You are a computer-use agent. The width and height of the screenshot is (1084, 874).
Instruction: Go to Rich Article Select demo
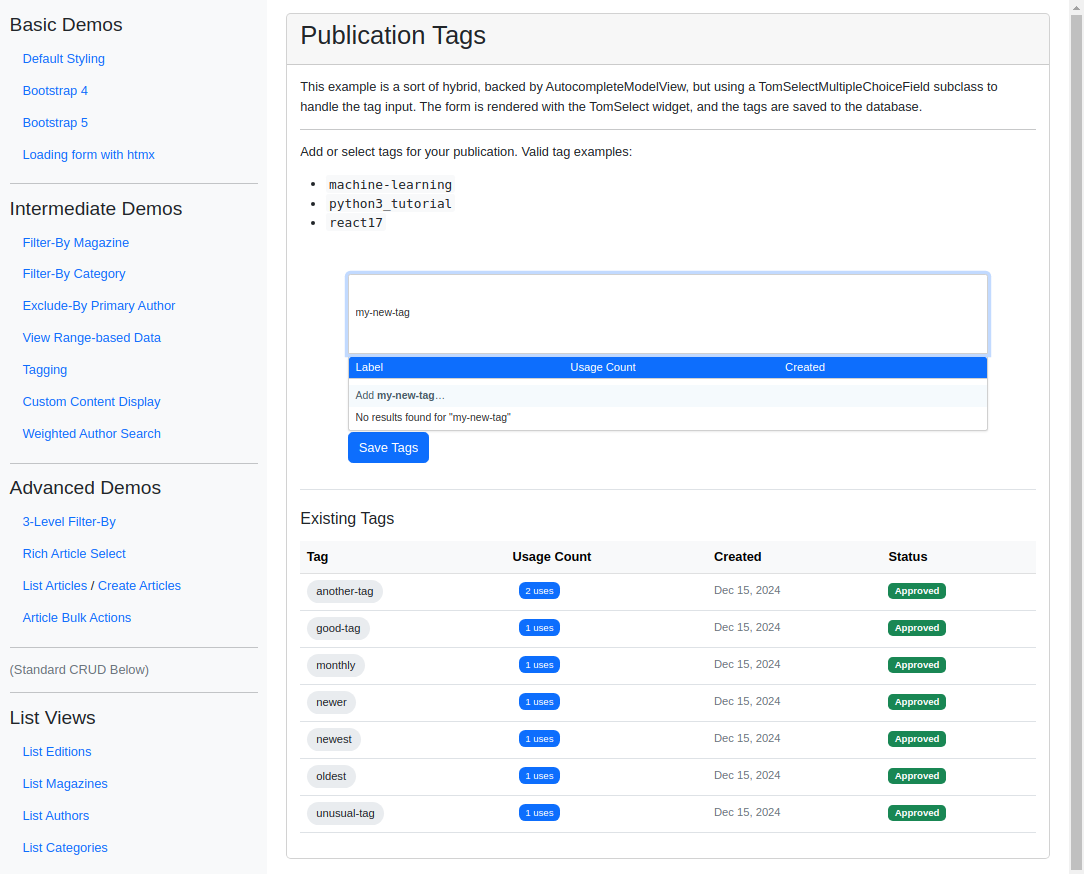74,554
